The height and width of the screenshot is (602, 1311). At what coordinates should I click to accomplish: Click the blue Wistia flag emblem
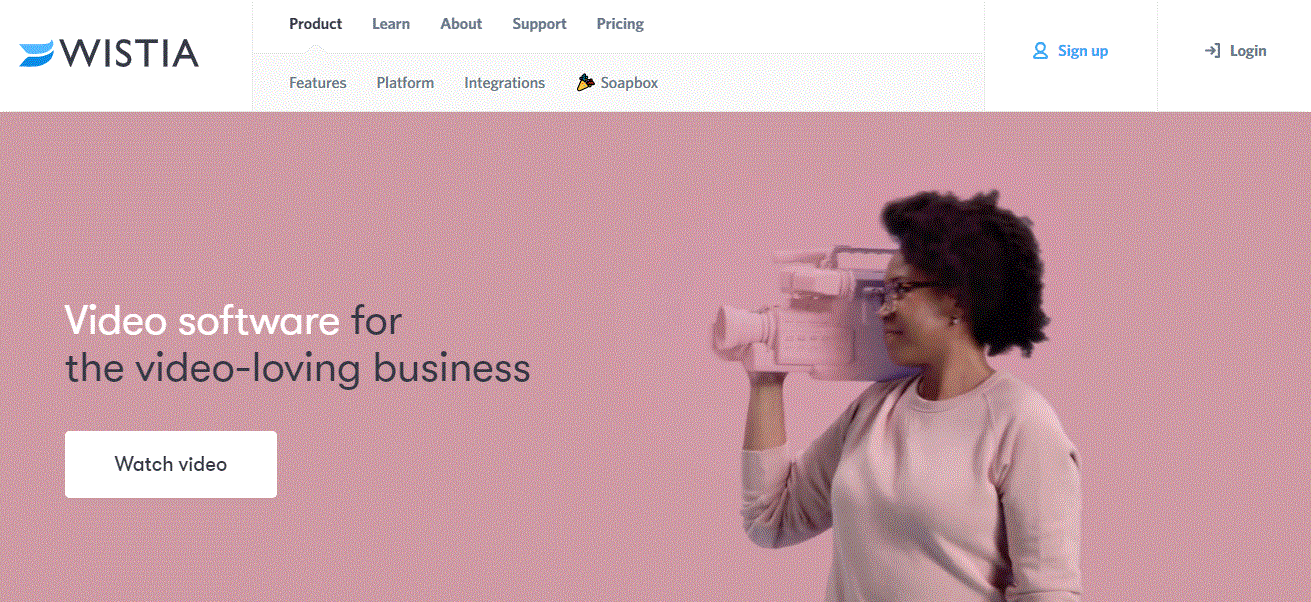click(37, 54)
